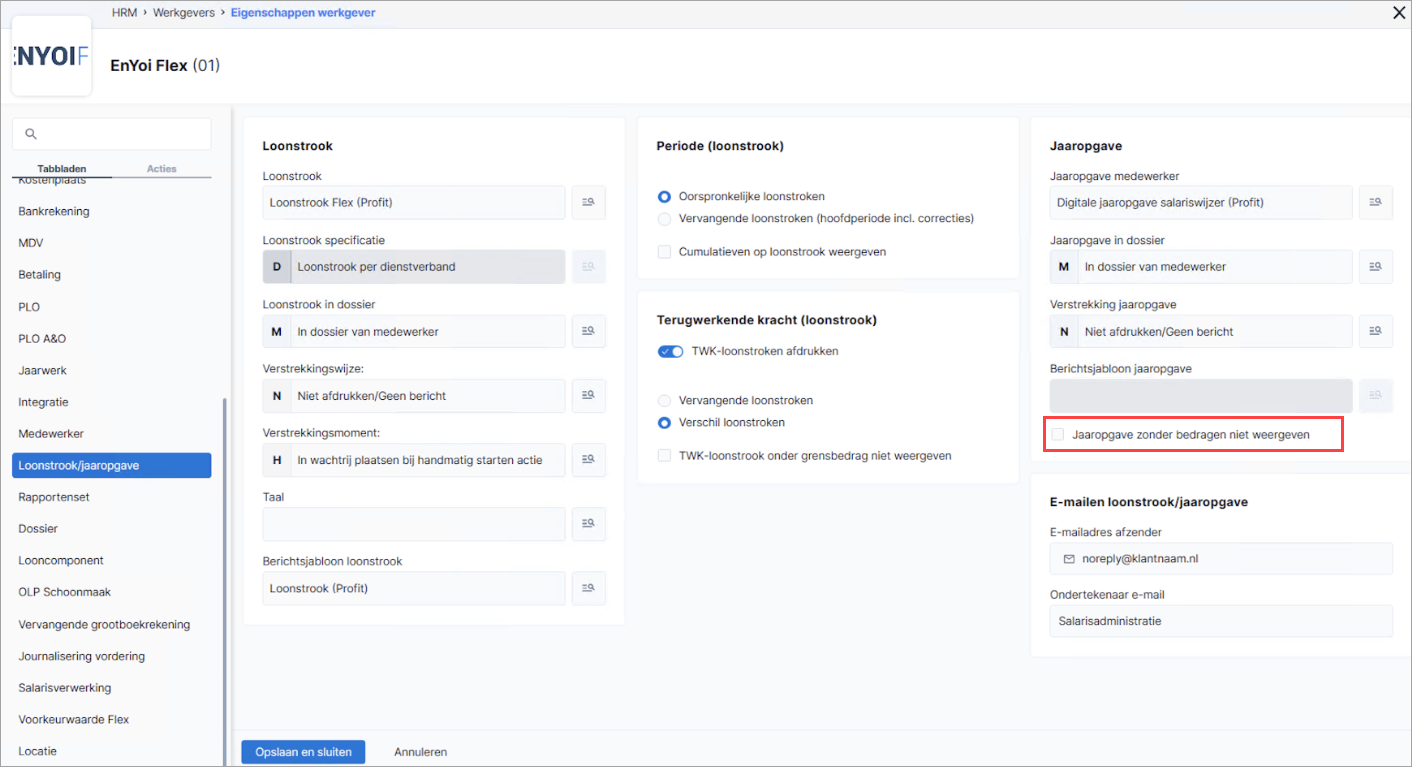Click the Annuleren button
Image resolution: width=1412 pixels, height=767 pixels.
point(421,752)
